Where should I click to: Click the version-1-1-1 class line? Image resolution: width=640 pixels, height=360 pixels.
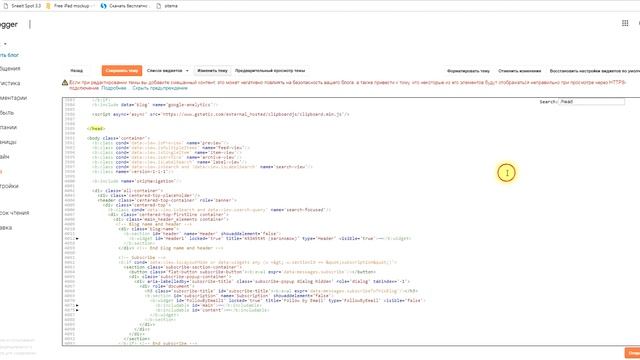(x=133, y=171)
